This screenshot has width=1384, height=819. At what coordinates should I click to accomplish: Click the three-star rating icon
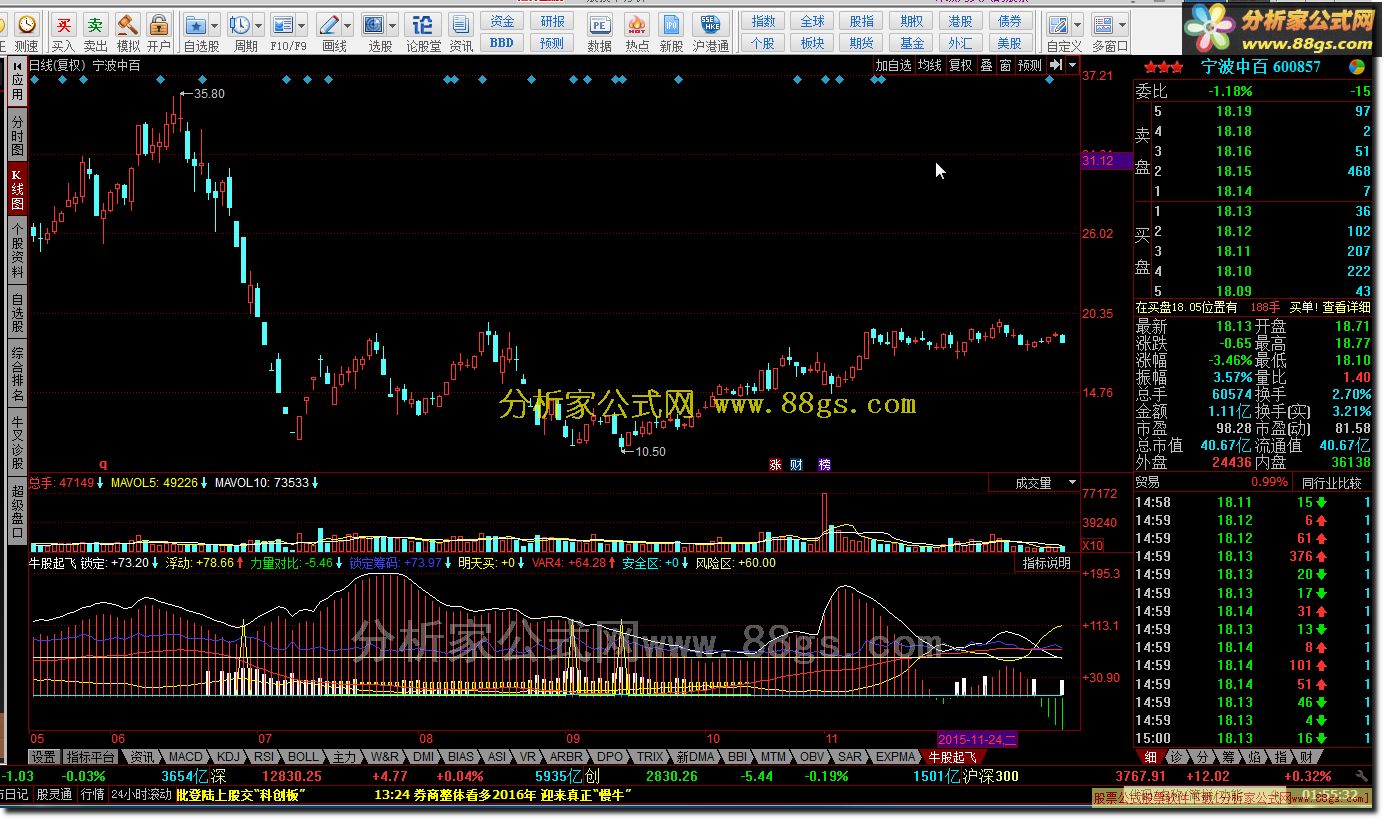[1164, 67]
